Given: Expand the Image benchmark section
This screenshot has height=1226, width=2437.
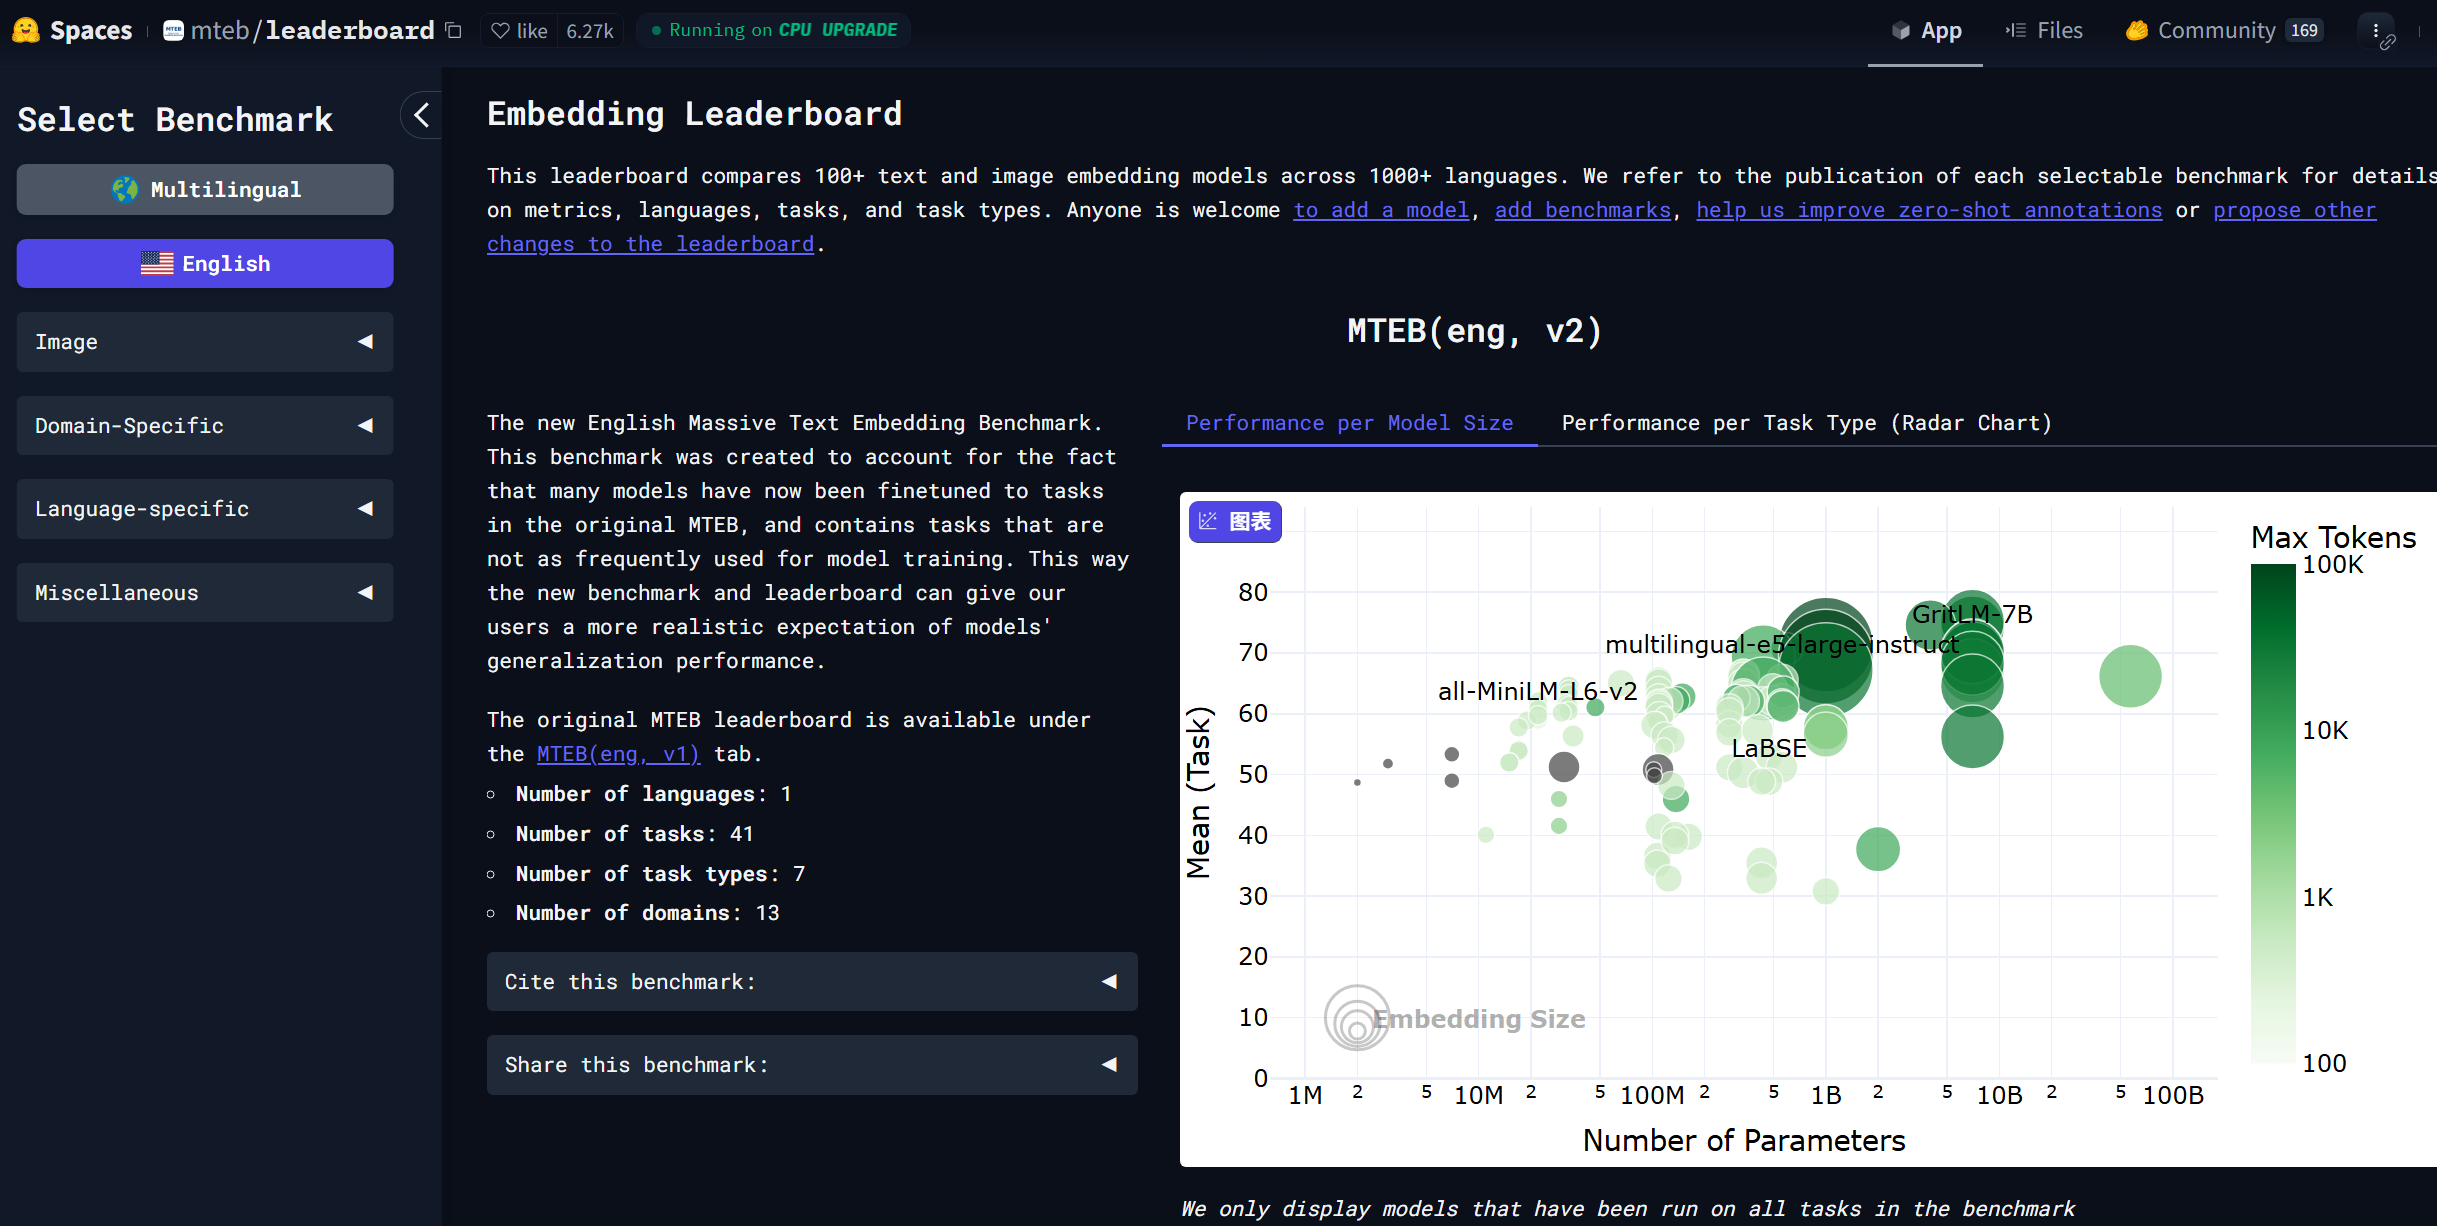Looking at the screenshot, I should point(205,342).
